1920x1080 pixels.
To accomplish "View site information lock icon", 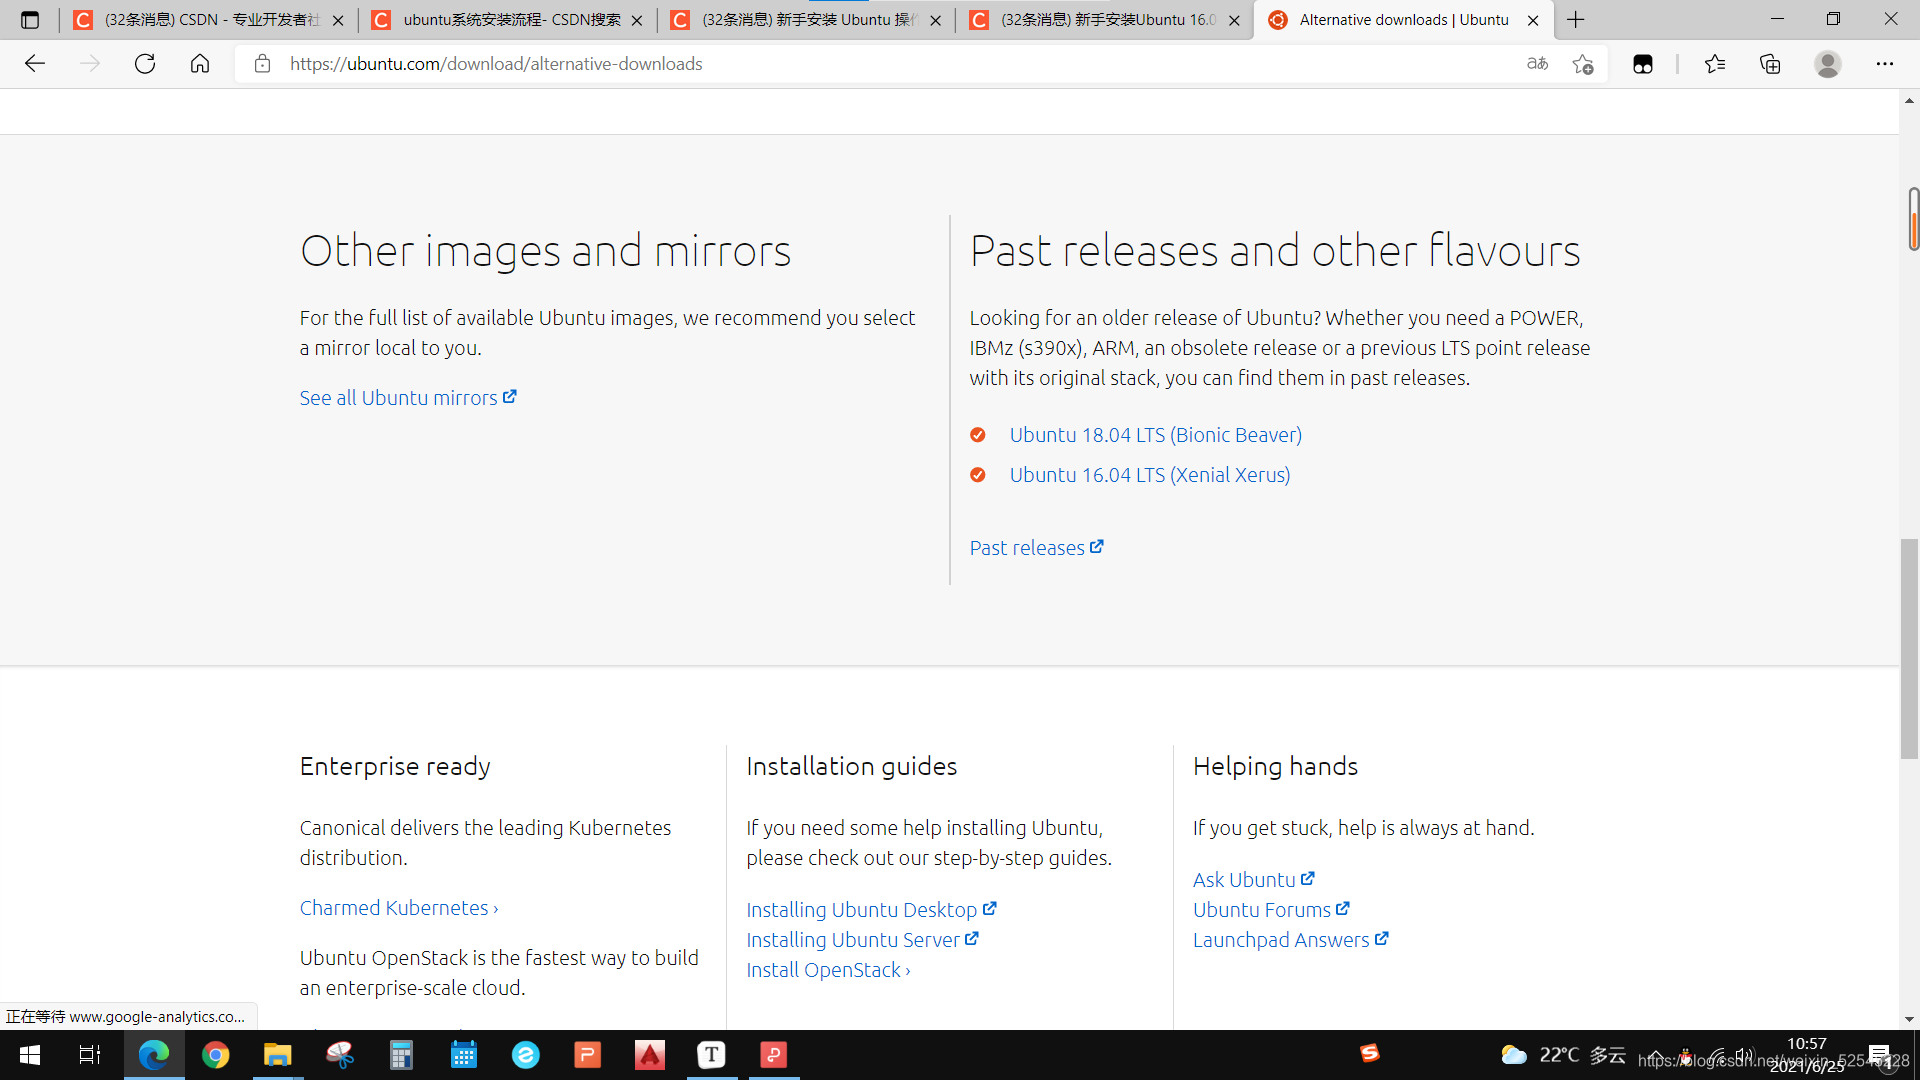I will click(x=262, y=64).
